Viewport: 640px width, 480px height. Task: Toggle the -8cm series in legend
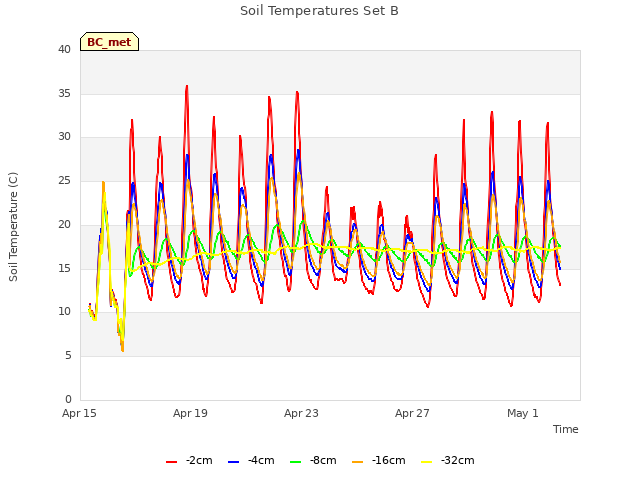click(313, 460)
